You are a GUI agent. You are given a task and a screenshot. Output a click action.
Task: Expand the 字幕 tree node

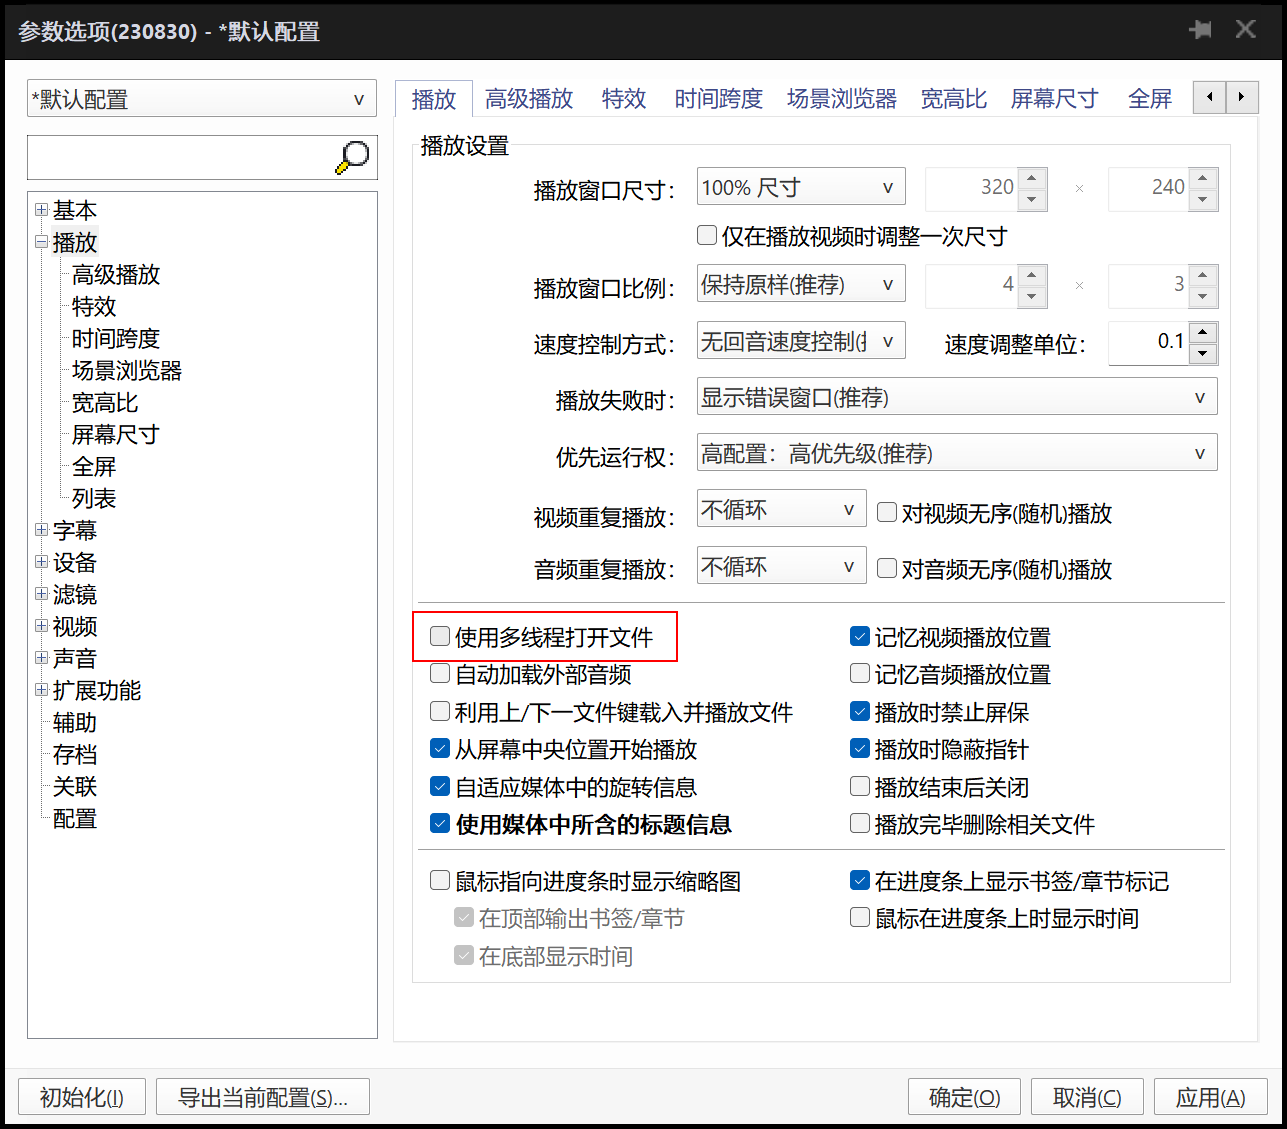coord(41,530)
